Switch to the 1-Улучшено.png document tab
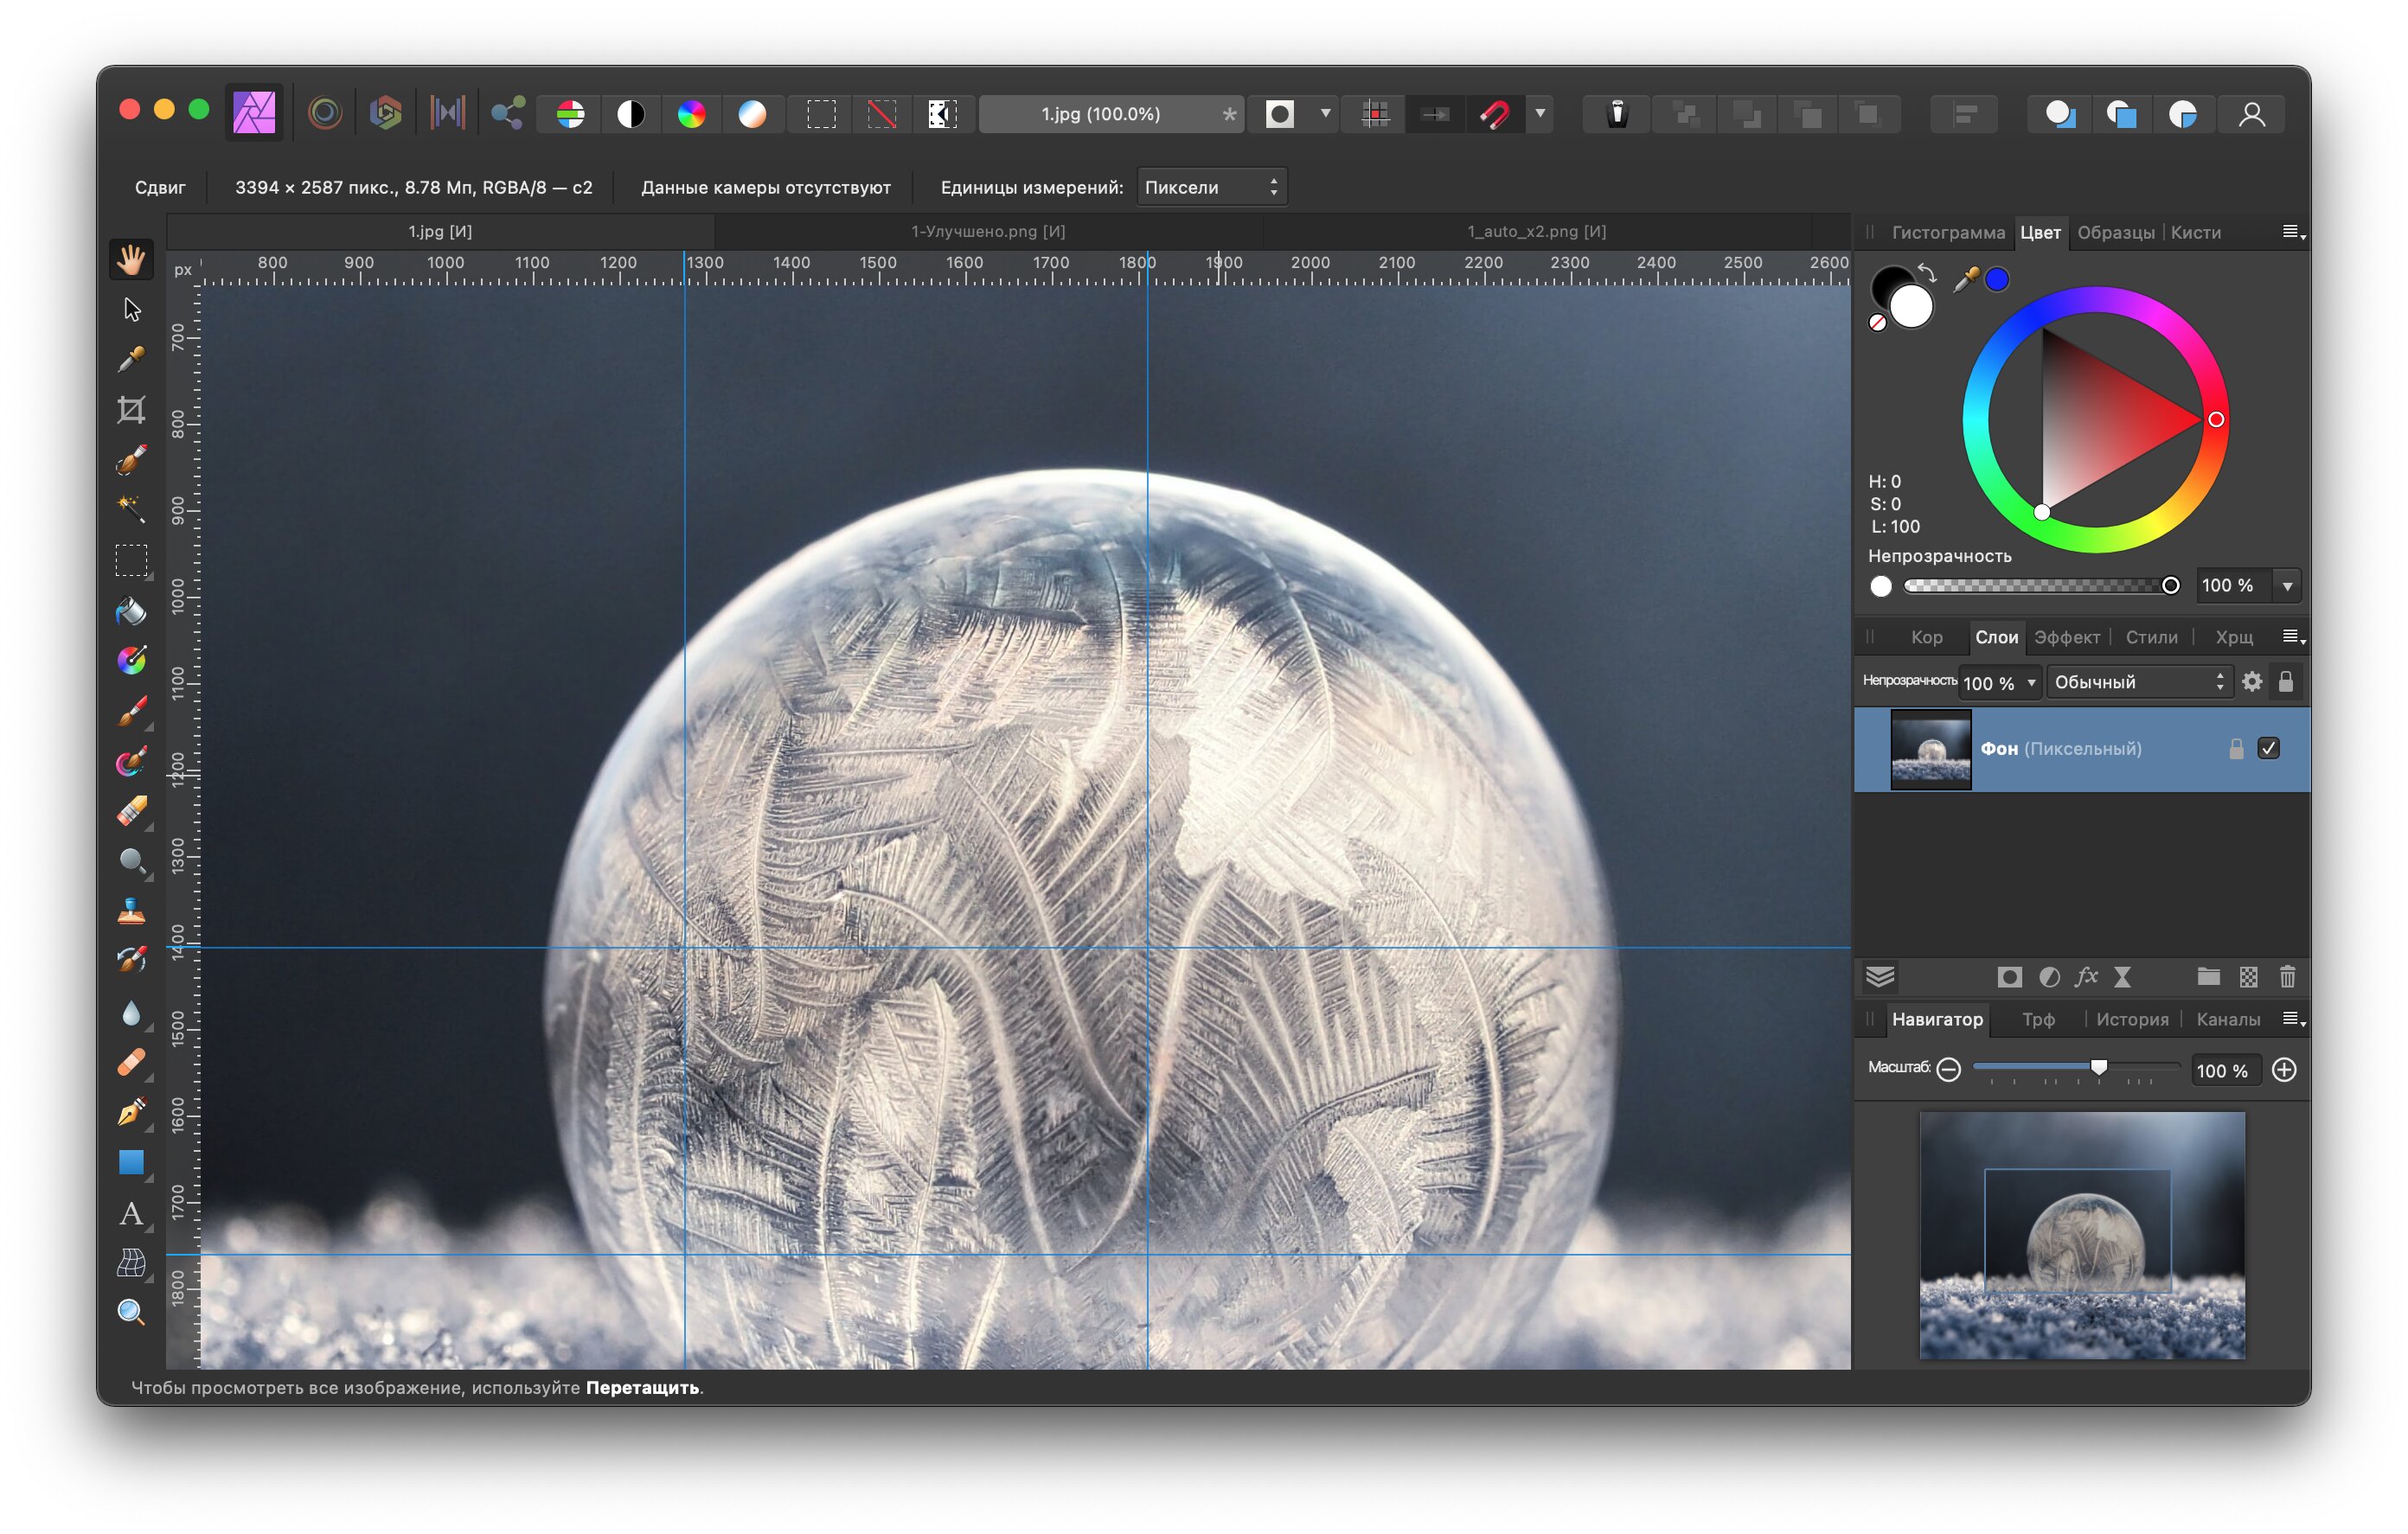Viewport: 2408px width, 1534px height. pos(988,231)
